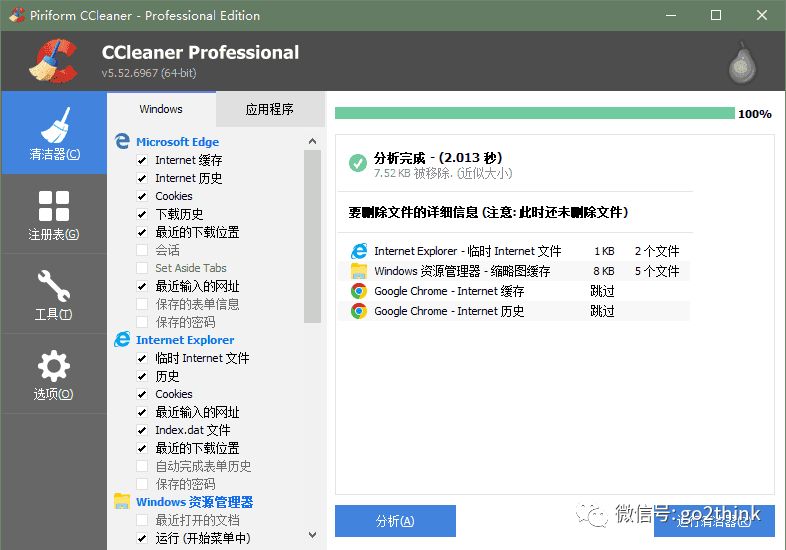
Task: Uncheck IE 最近输入的网址 checkbox
Action: pyautogui.click(x=142, y=412)
